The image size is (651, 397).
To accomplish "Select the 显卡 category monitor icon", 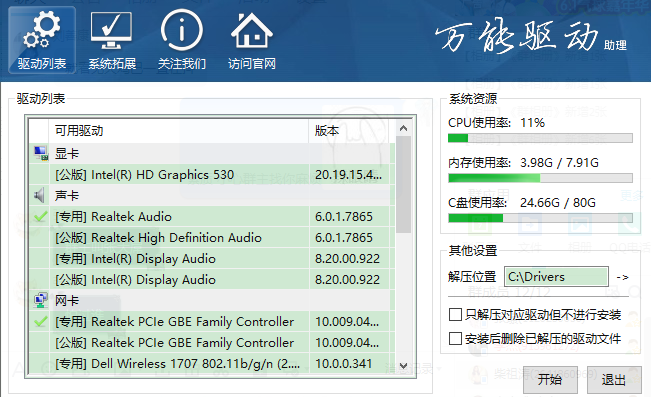I will tap(41, 154).
